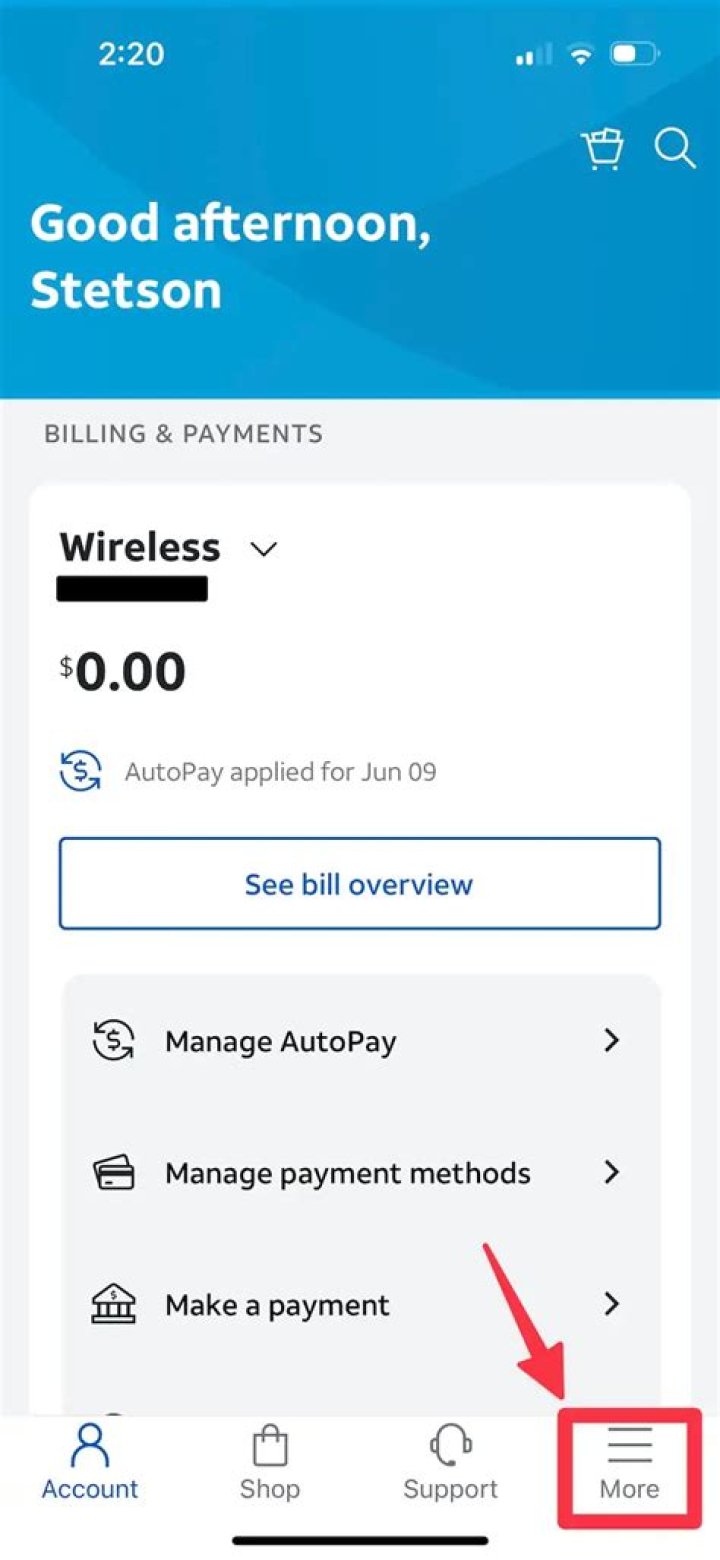Open Make a payment chevron arrow
This screenshot has width=720, height=1560.
pos(612,1305)
